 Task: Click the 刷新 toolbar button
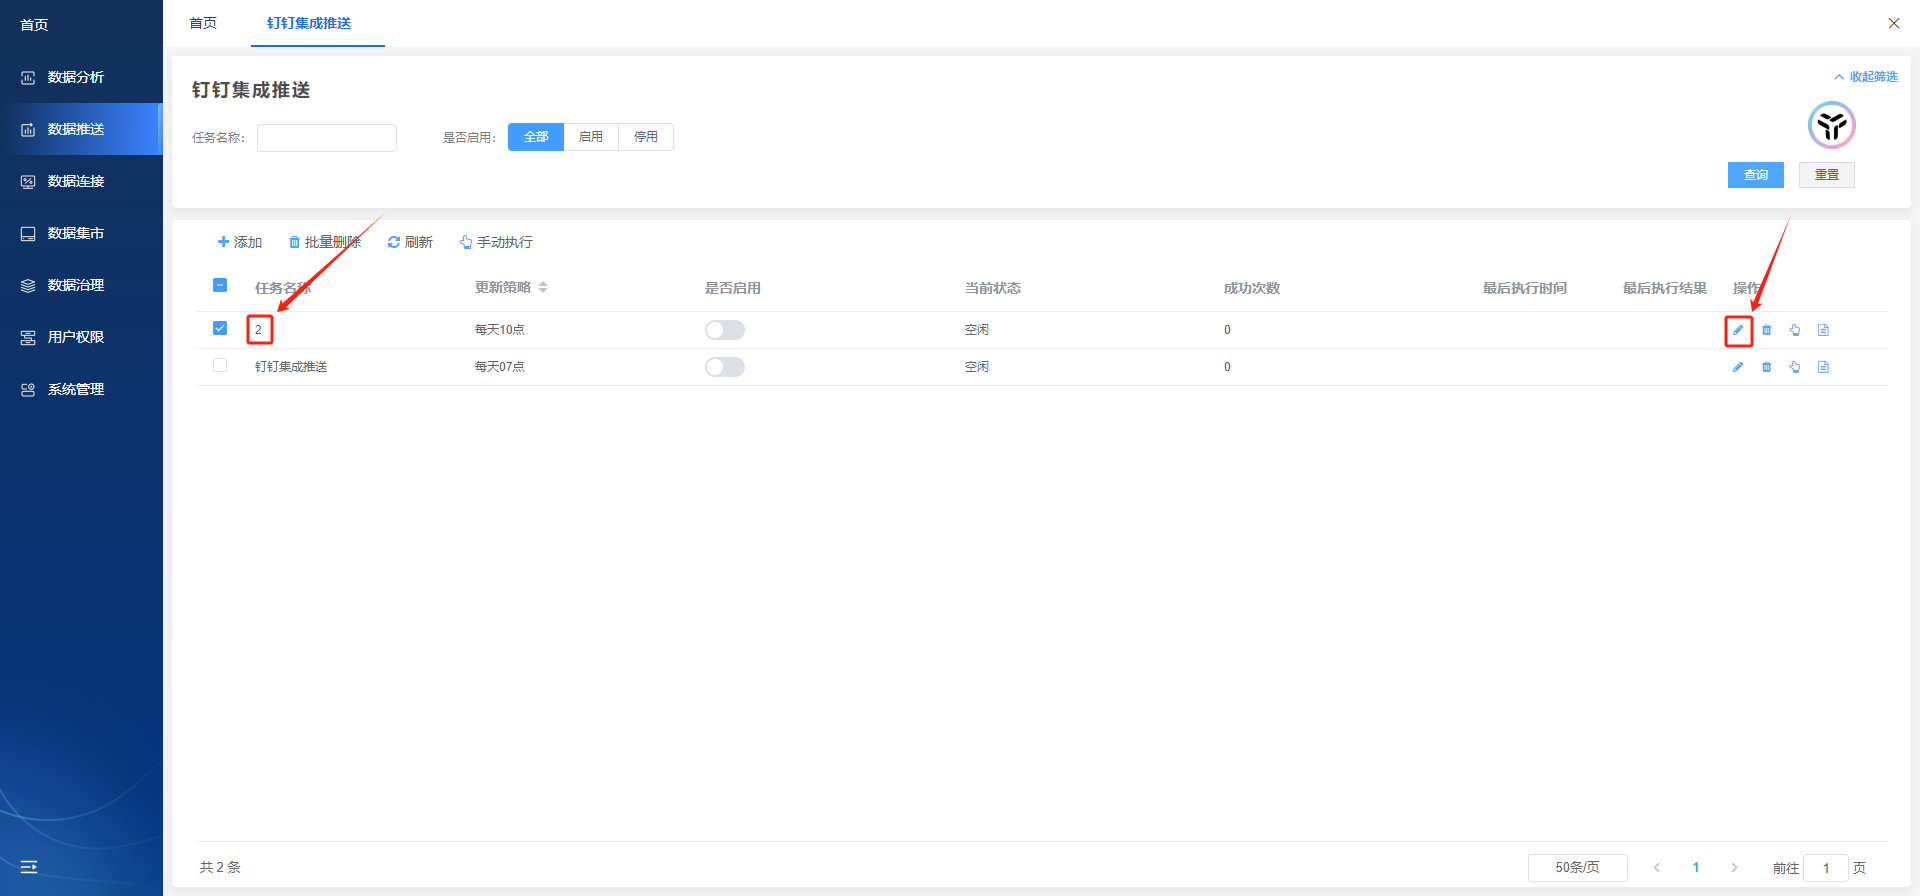tap(410, 242)
